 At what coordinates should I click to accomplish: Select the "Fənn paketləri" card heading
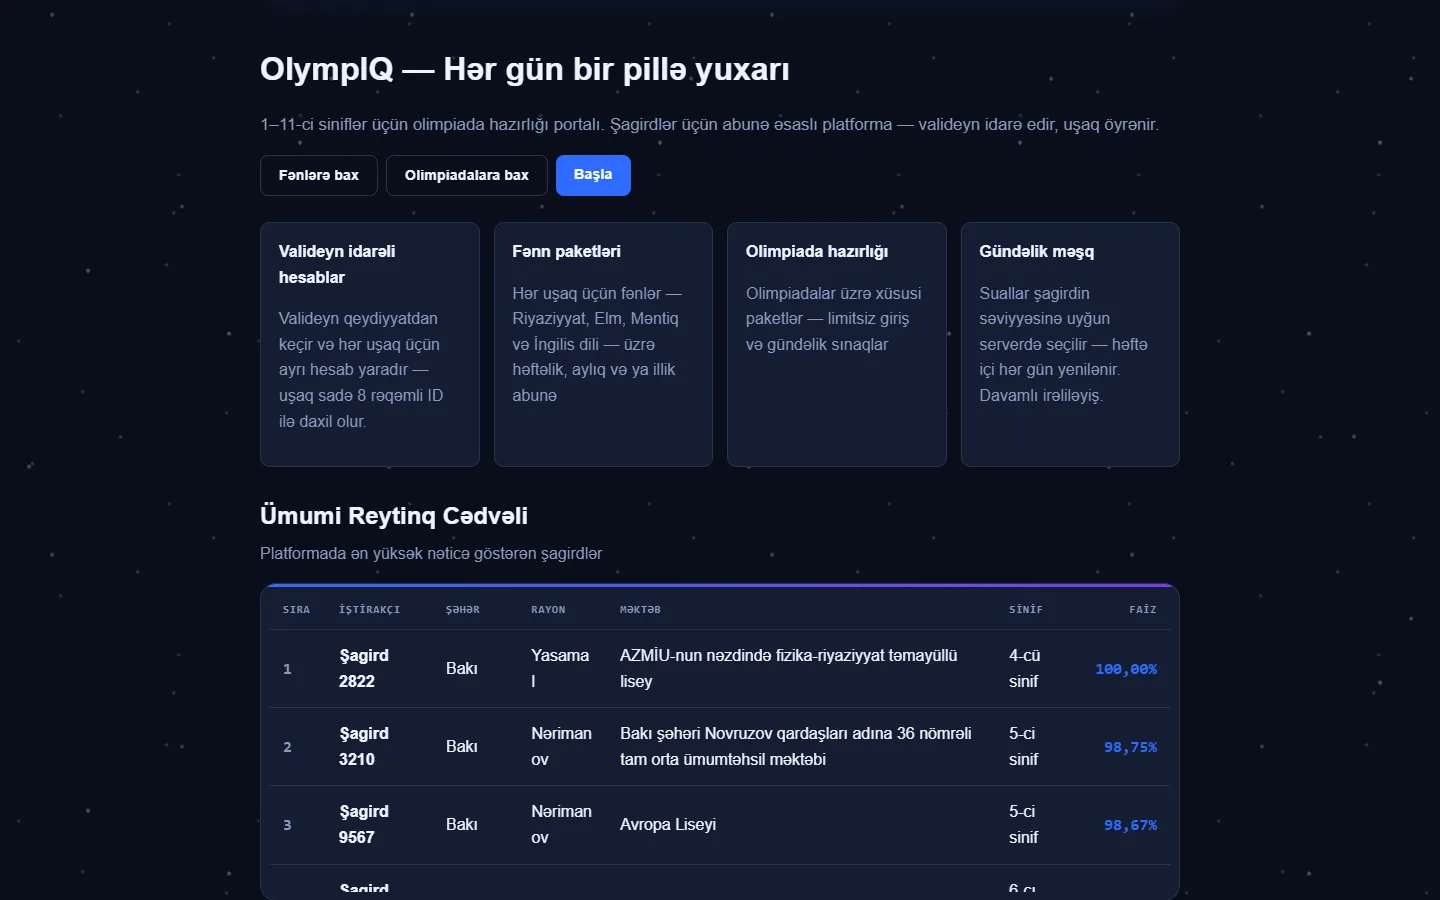566,252
